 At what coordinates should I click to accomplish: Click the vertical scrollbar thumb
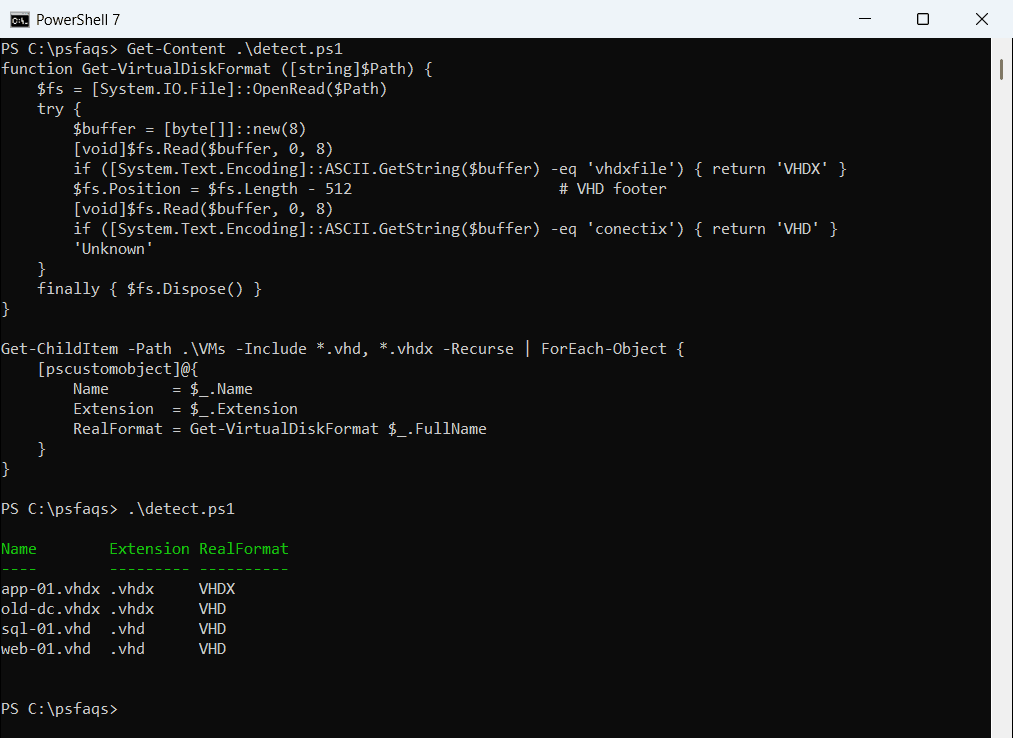pyautogui.click(x=1001, y=70)
